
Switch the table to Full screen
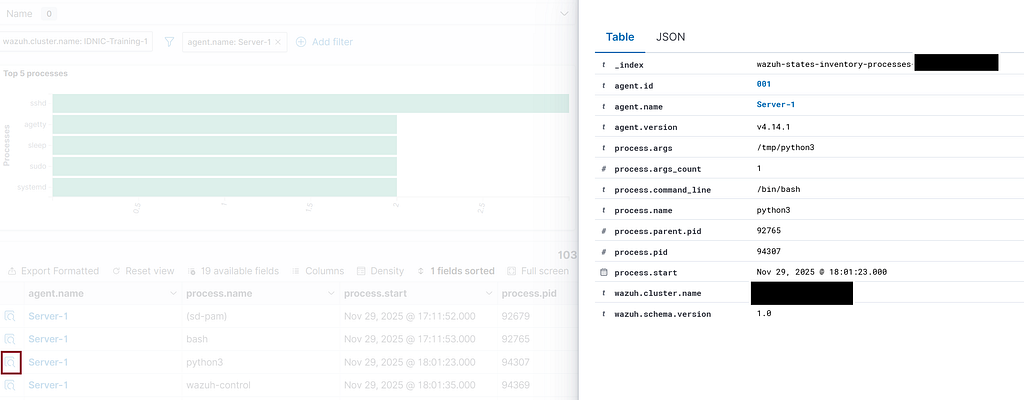click(x=538, y=271)
